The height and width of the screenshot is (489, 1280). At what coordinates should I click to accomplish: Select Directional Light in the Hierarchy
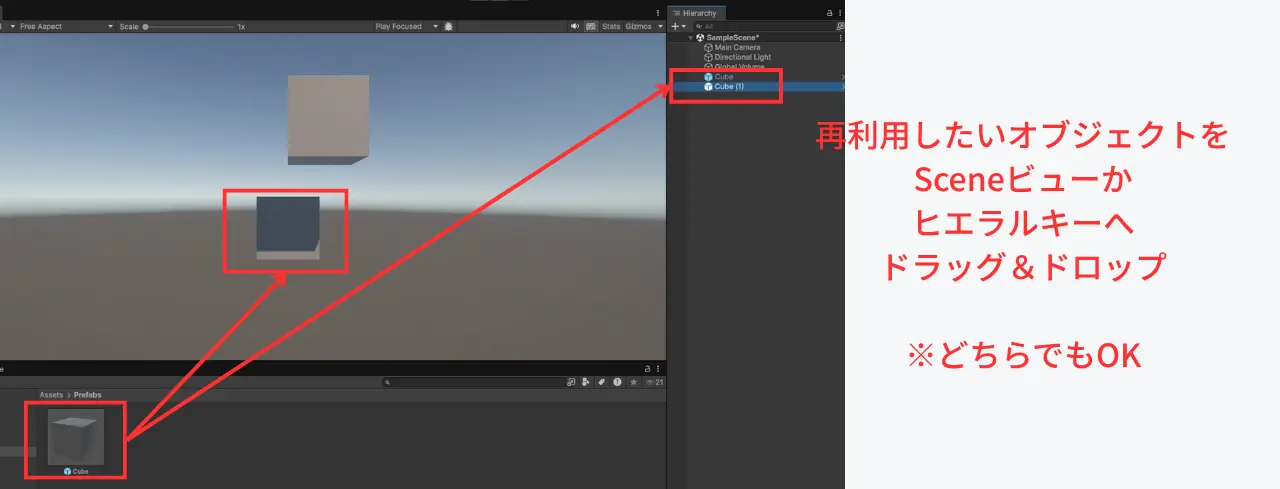click(742, 57)
